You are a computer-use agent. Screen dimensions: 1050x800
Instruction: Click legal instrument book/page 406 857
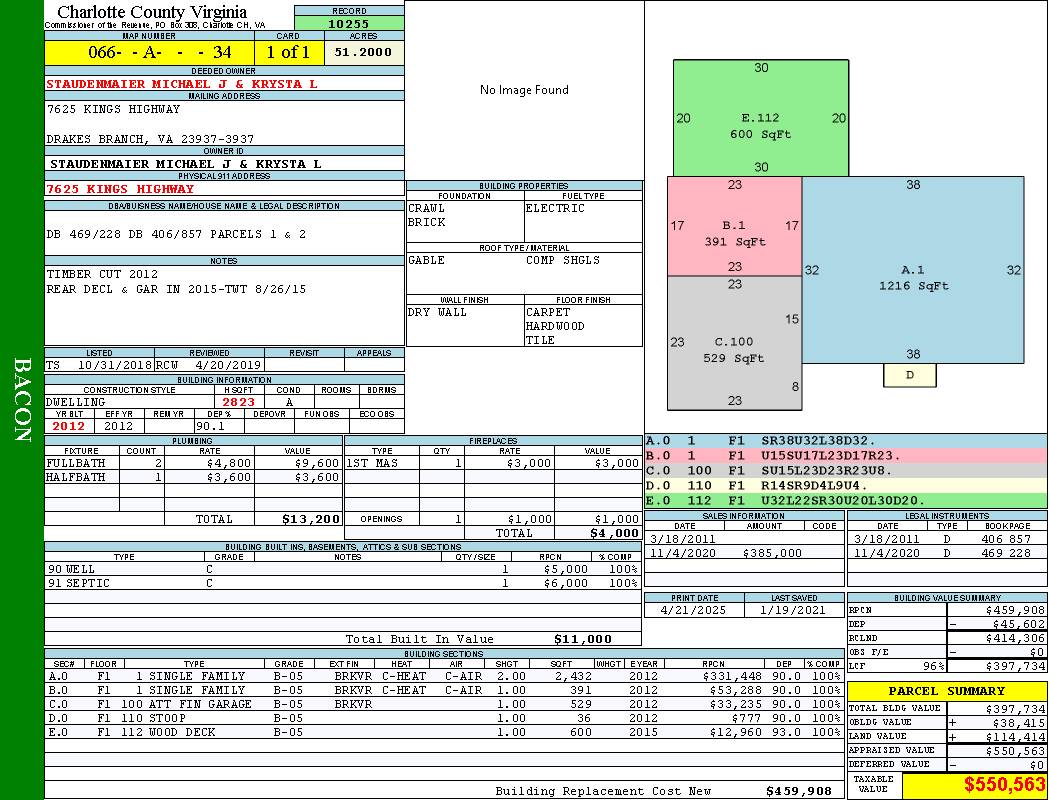coord(1006,539)
